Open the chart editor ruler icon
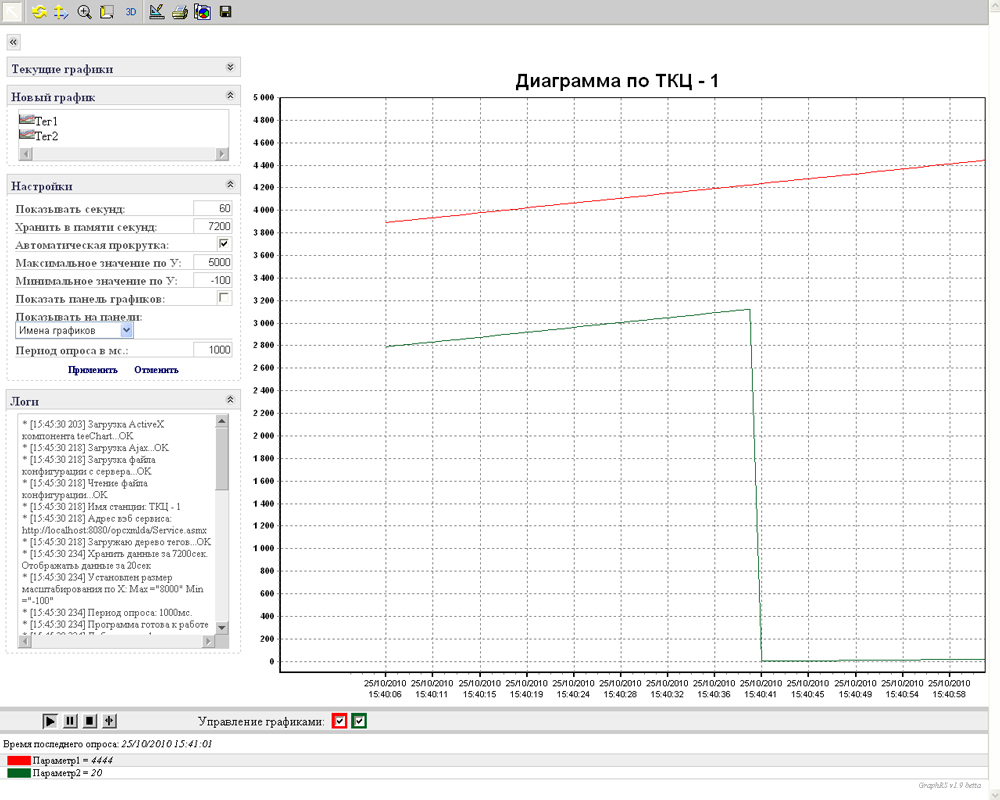This screenshot has width=1000, height=800. pyautogui.click(x=156, y=12)
